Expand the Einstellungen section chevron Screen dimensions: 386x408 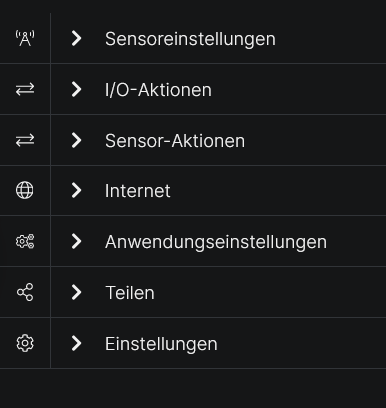(x=76, y=343)
